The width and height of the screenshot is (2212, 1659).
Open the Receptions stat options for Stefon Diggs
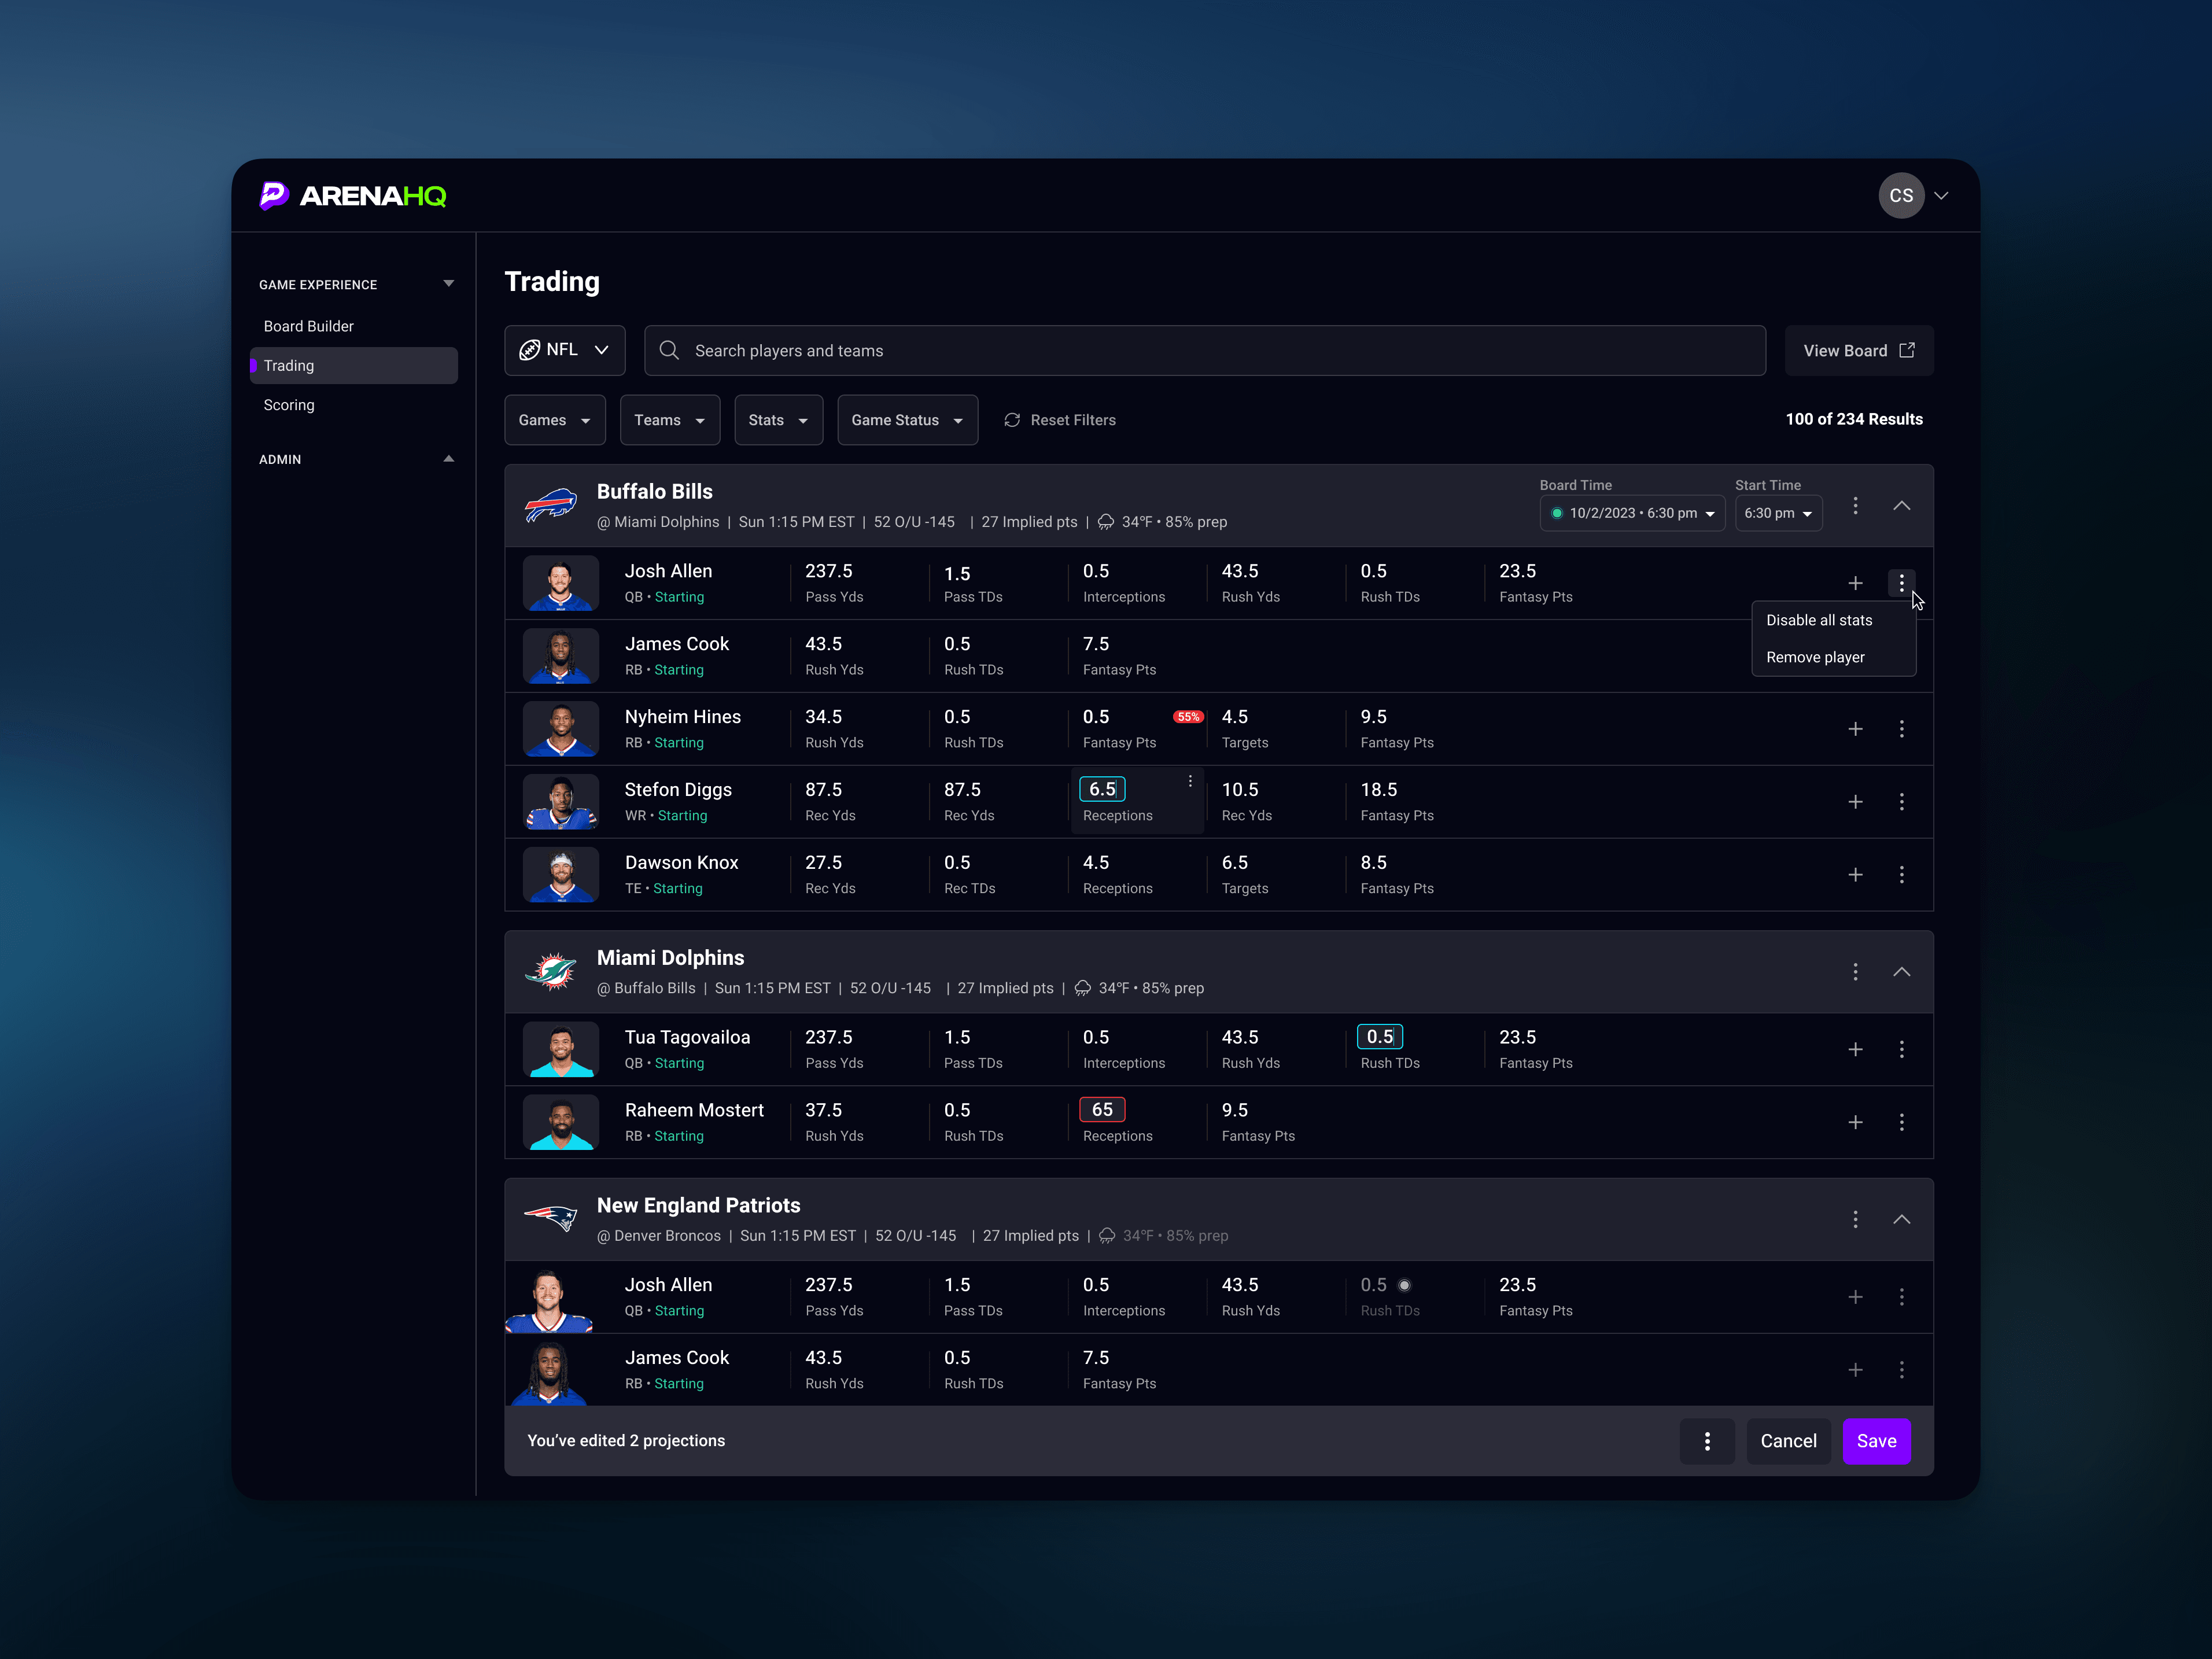click(x=1190, y=781)
